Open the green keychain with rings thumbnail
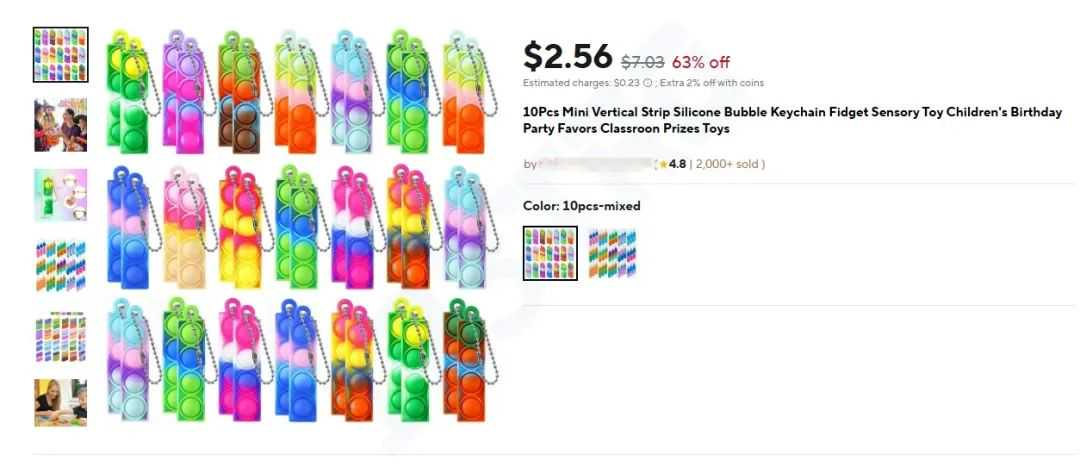Screen dimensions: 1080x467 61,195
